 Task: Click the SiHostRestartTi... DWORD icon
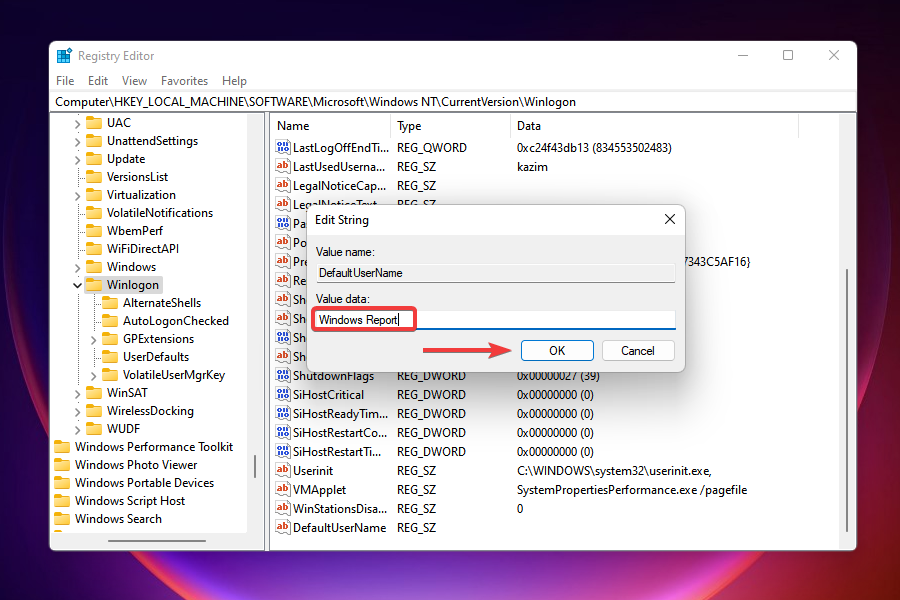point(282,451)
